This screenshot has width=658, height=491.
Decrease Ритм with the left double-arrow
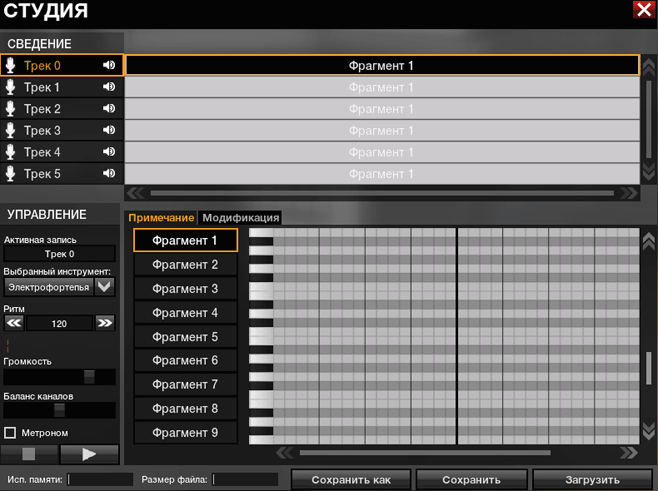(x=14, y=323)
